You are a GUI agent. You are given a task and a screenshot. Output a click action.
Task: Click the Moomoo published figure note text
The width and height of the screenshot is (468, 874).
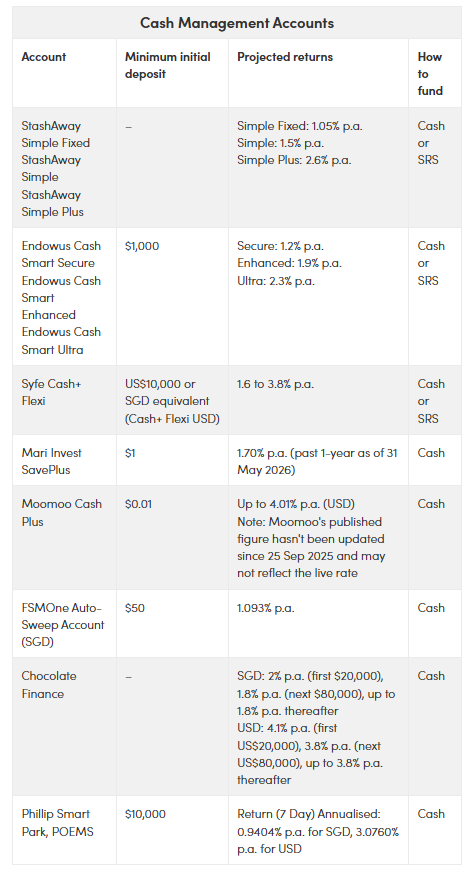click(311, 548)
